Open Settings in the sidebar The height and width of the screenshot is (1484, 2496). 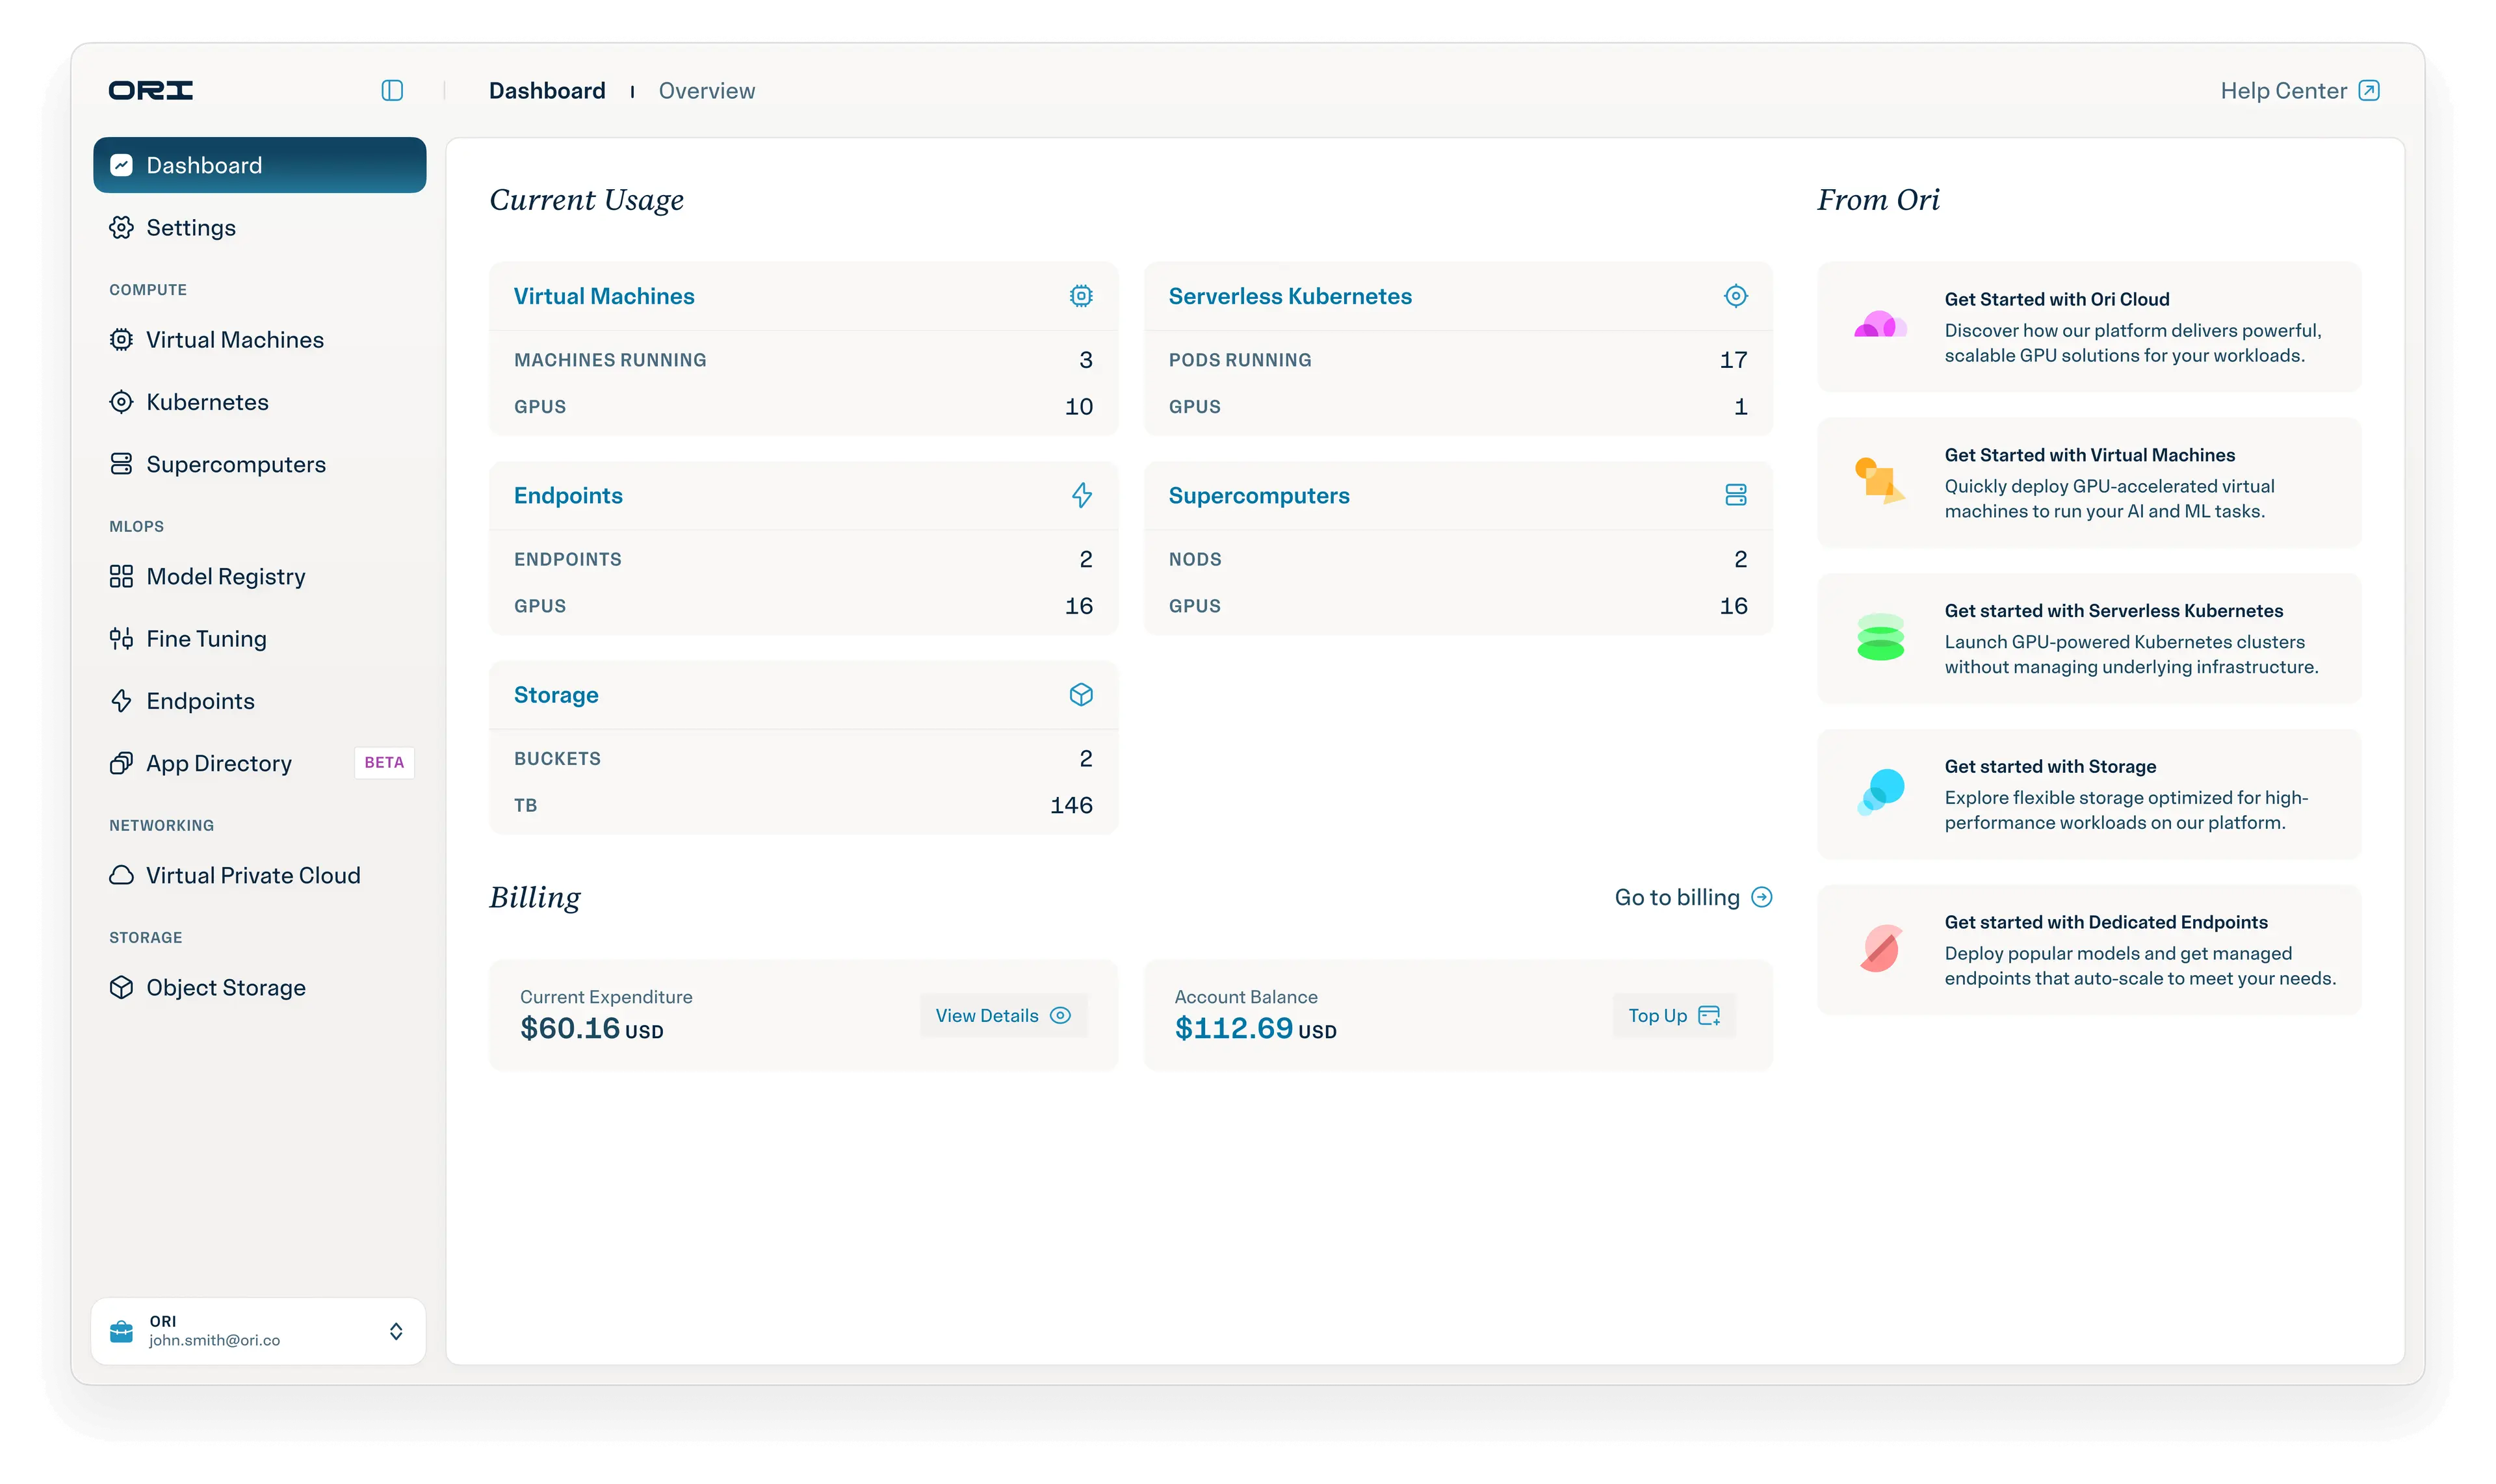[191, 228]
